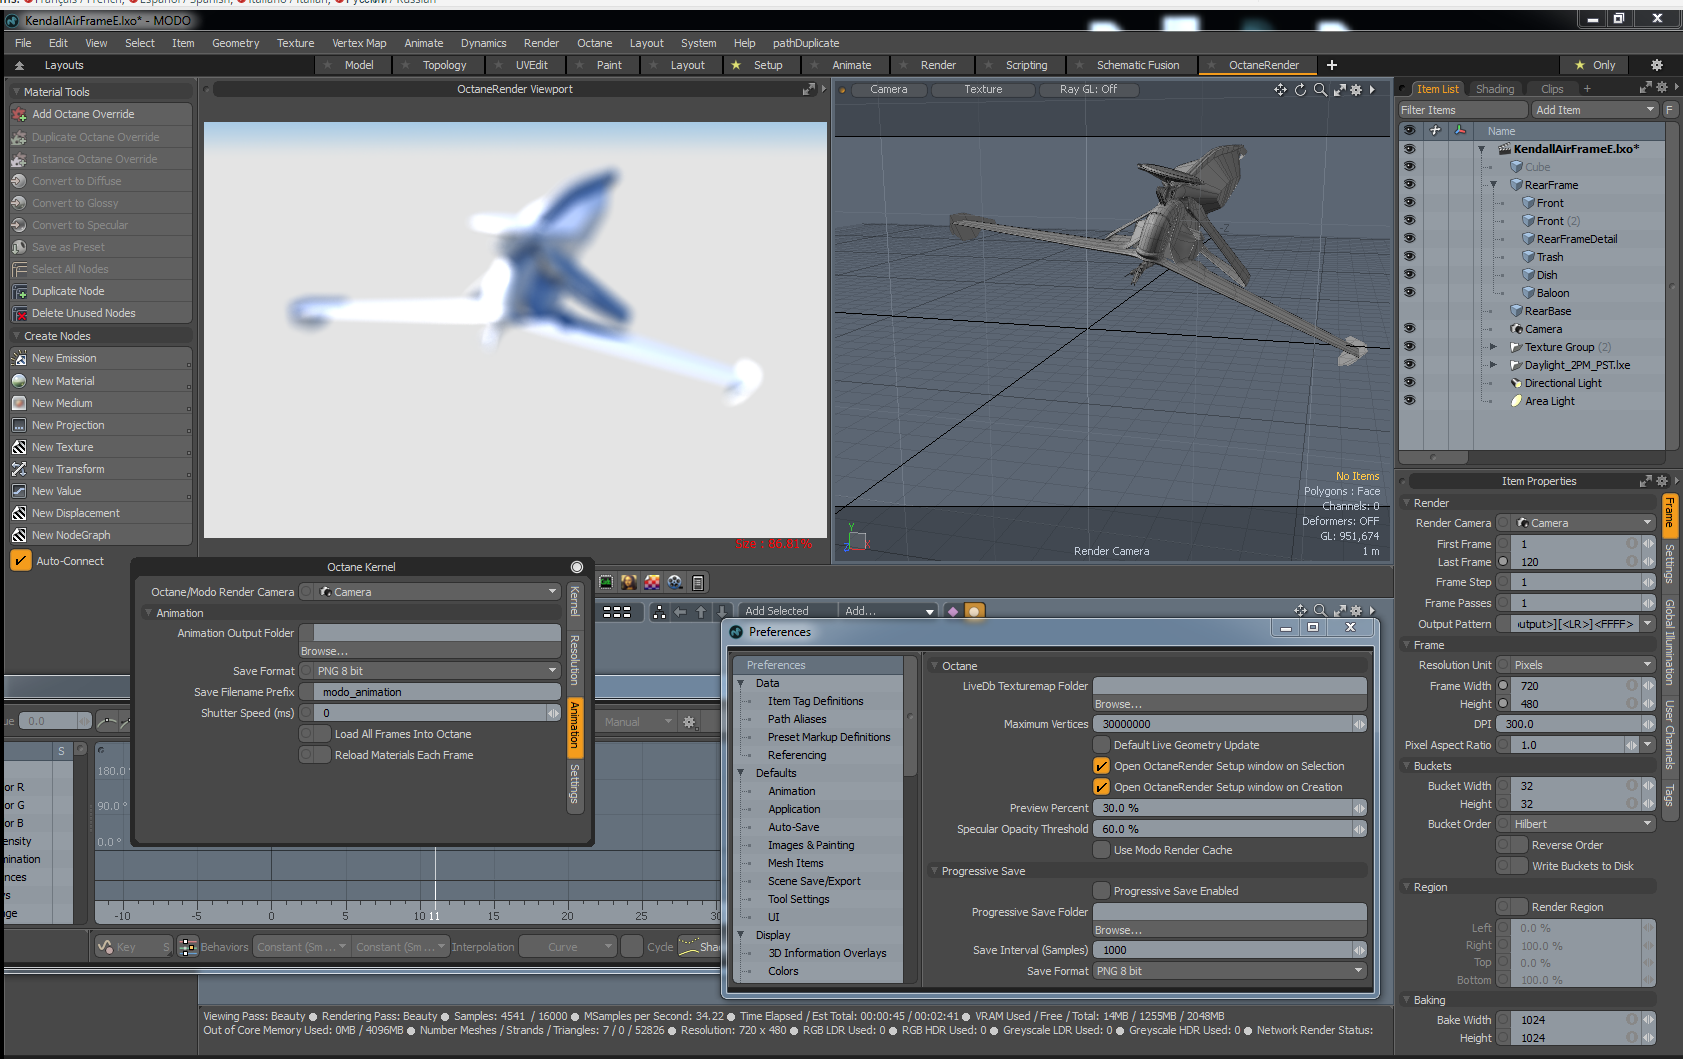Uncheck Open OctaneRender Setup window on Selection

[x=1101, y=766]
